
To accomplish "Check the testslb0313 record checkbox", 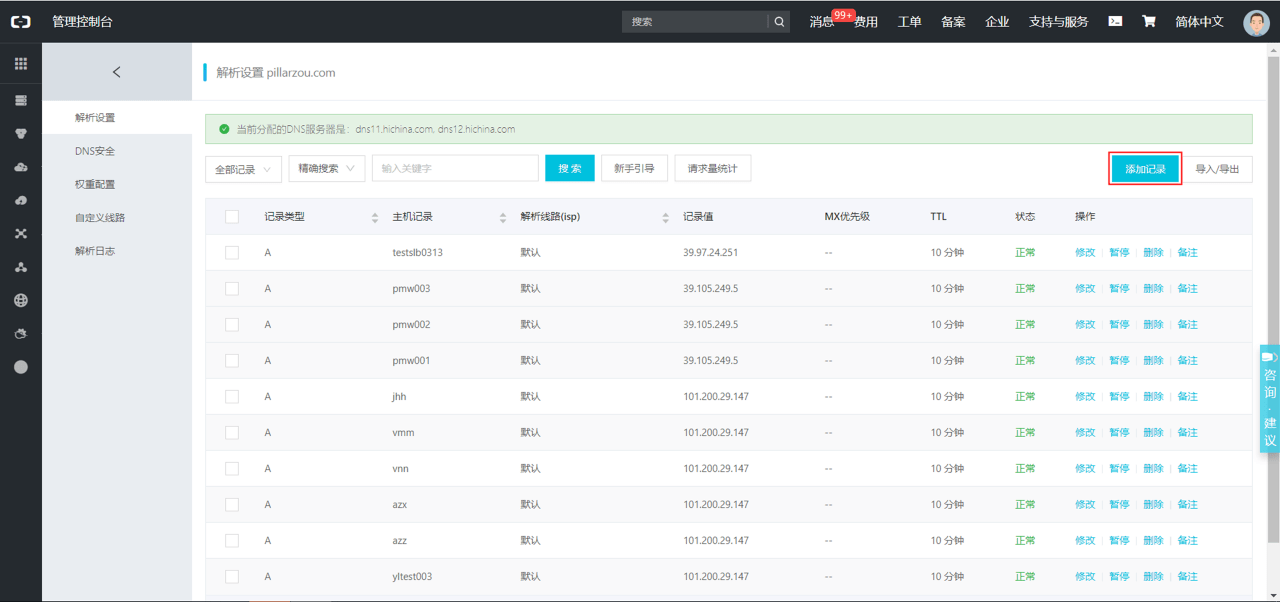I will [232, 253].
